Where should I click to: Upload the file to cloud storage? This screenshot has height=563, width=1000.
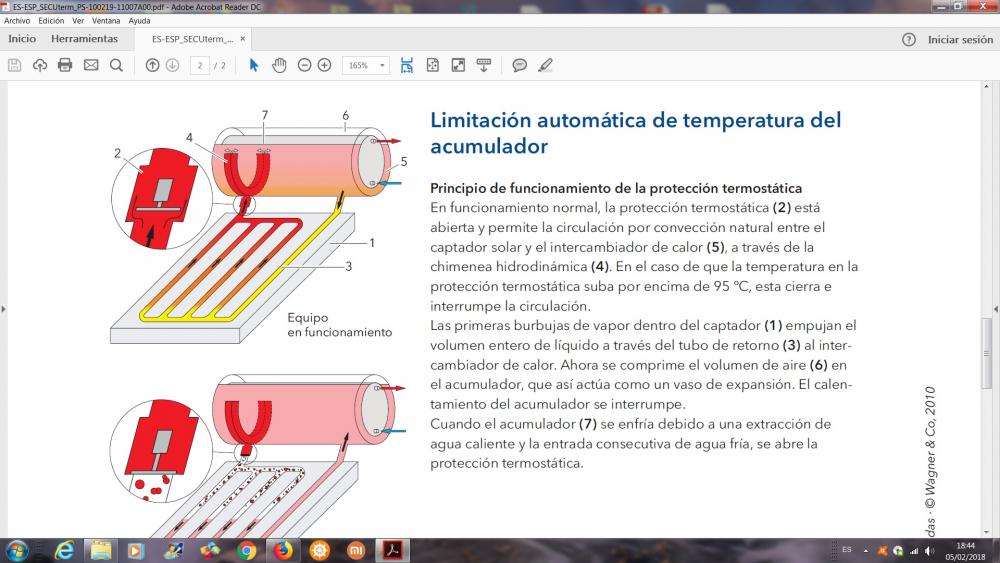click(x=40, y=65)
